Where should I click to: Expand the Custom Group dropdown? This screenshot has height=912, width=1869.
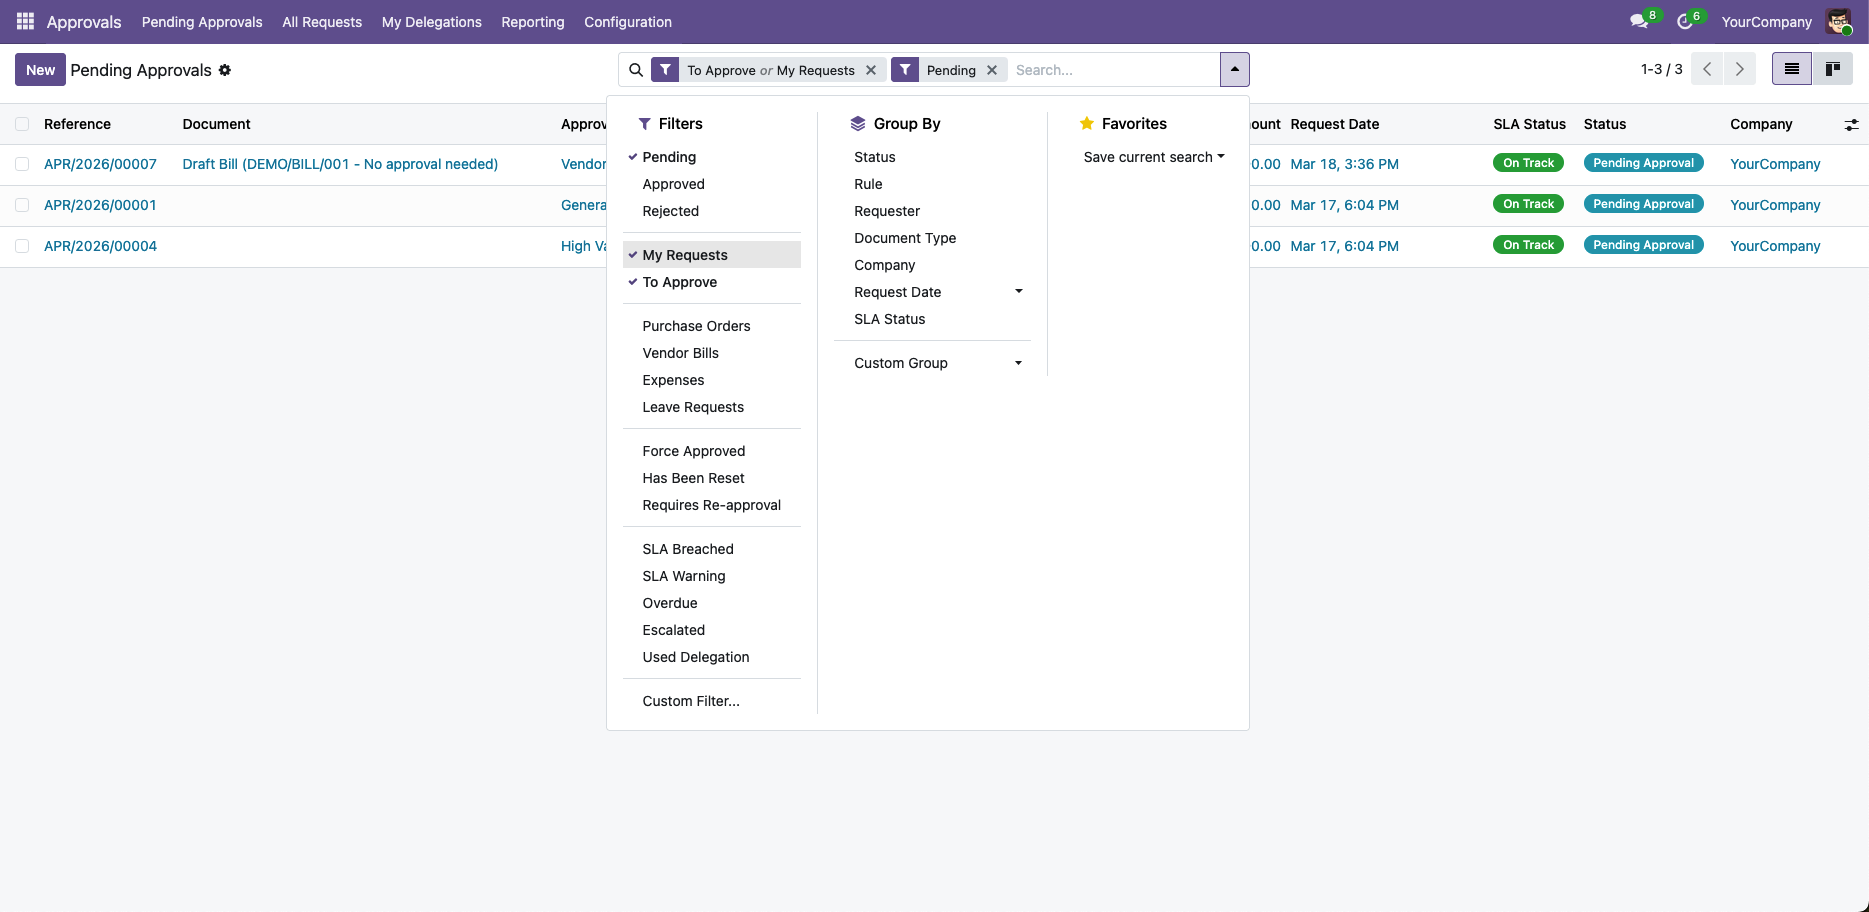coord(1018,363)
